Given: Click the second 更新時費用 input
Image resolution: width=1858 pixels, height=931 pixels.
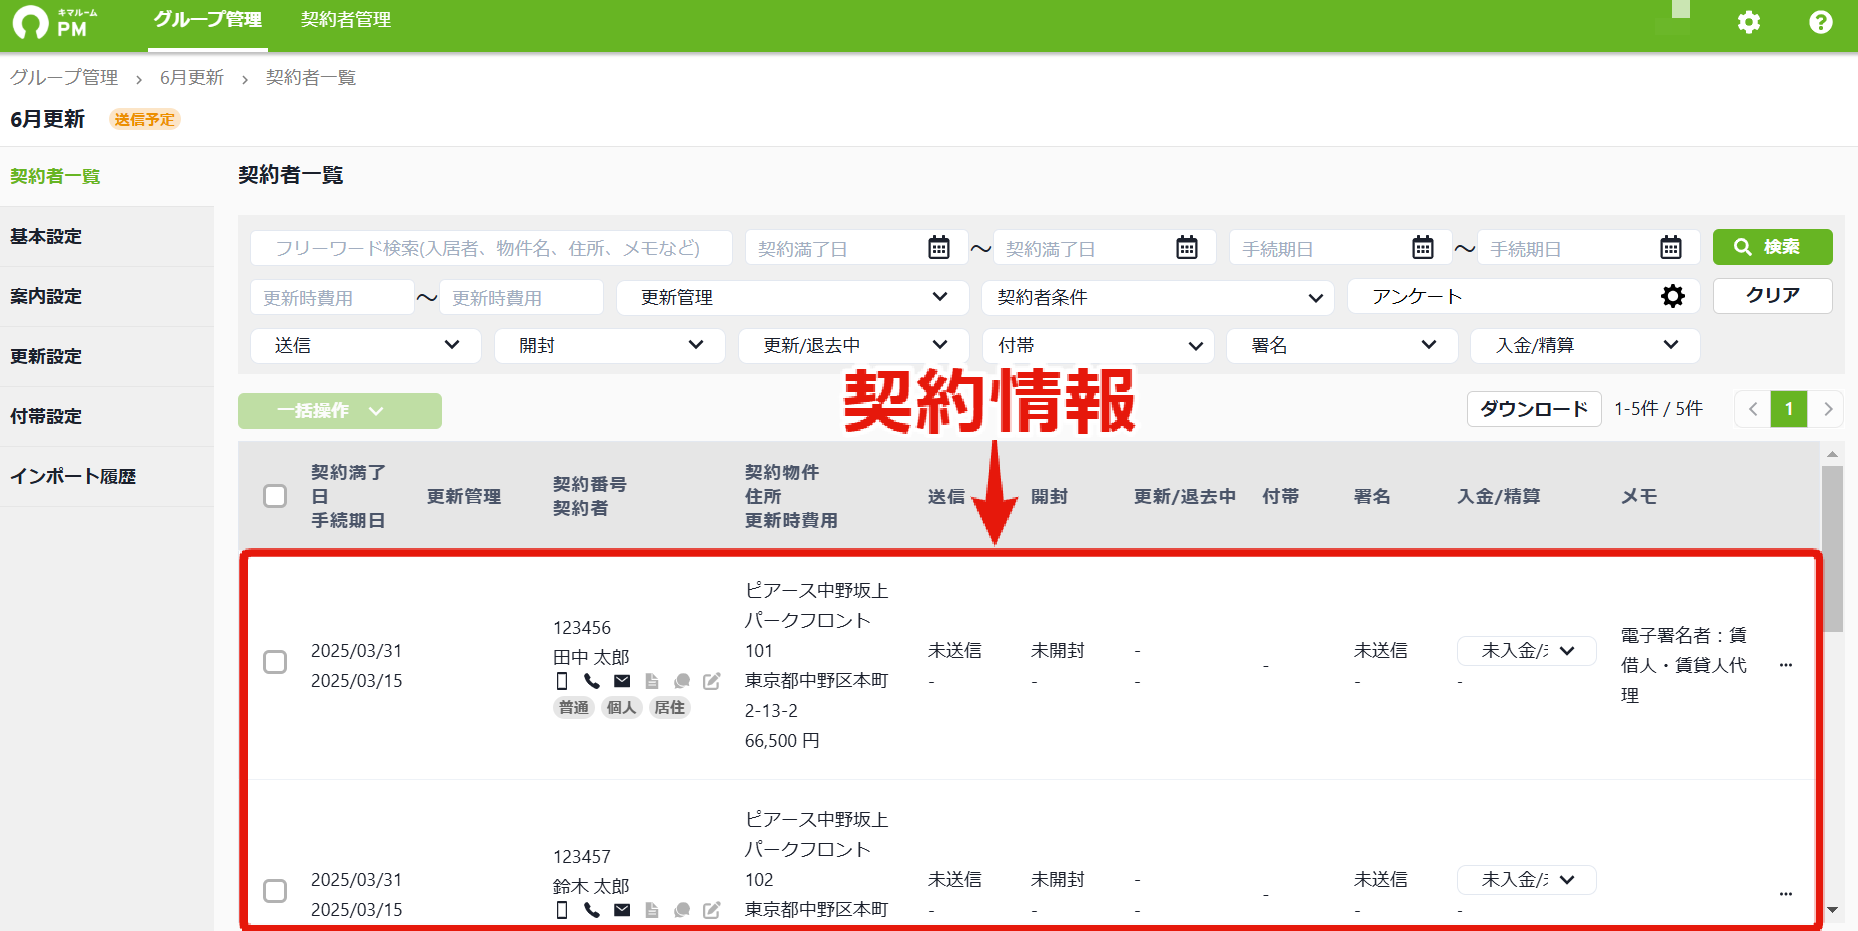Looking at the screenshot, I should (x=521, y=298).
